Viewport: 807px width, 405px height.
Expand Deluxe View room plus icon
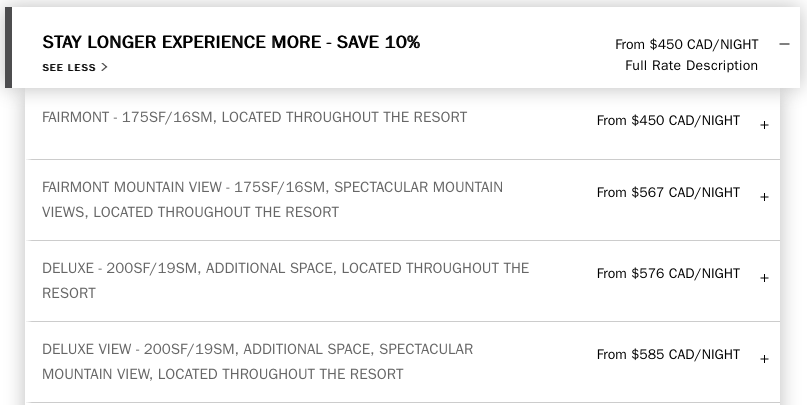tap(764, 359)
